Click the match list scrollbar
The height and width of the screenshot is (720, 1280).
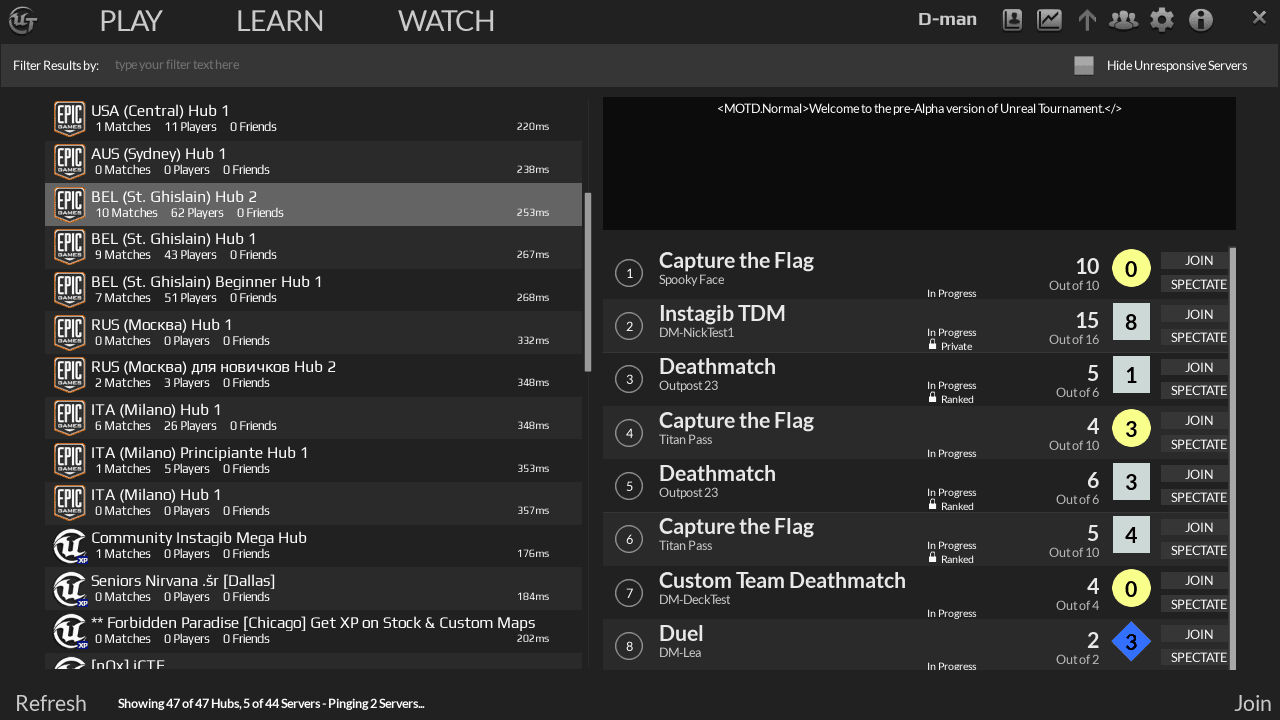pos(1232,458)
